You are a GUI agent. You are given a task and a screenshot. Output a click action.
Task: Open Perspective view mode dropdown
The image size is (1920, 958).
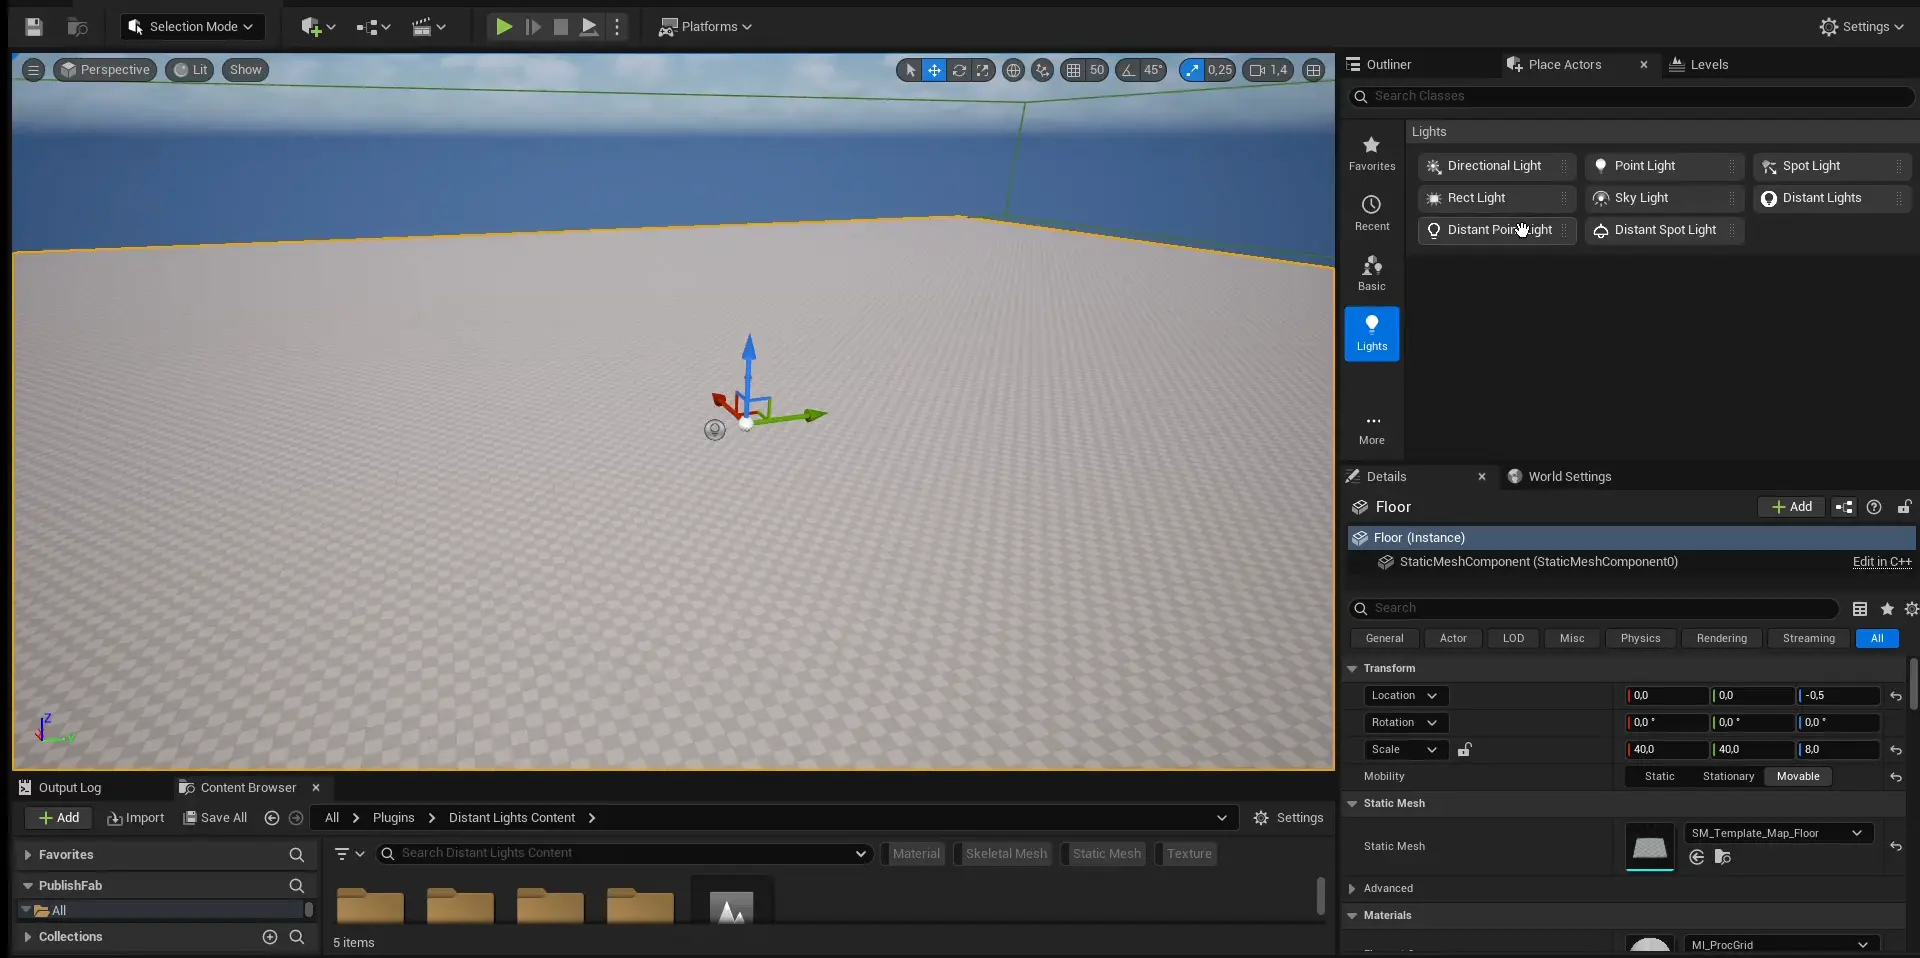pyautogui.click(x=105, y=70)
